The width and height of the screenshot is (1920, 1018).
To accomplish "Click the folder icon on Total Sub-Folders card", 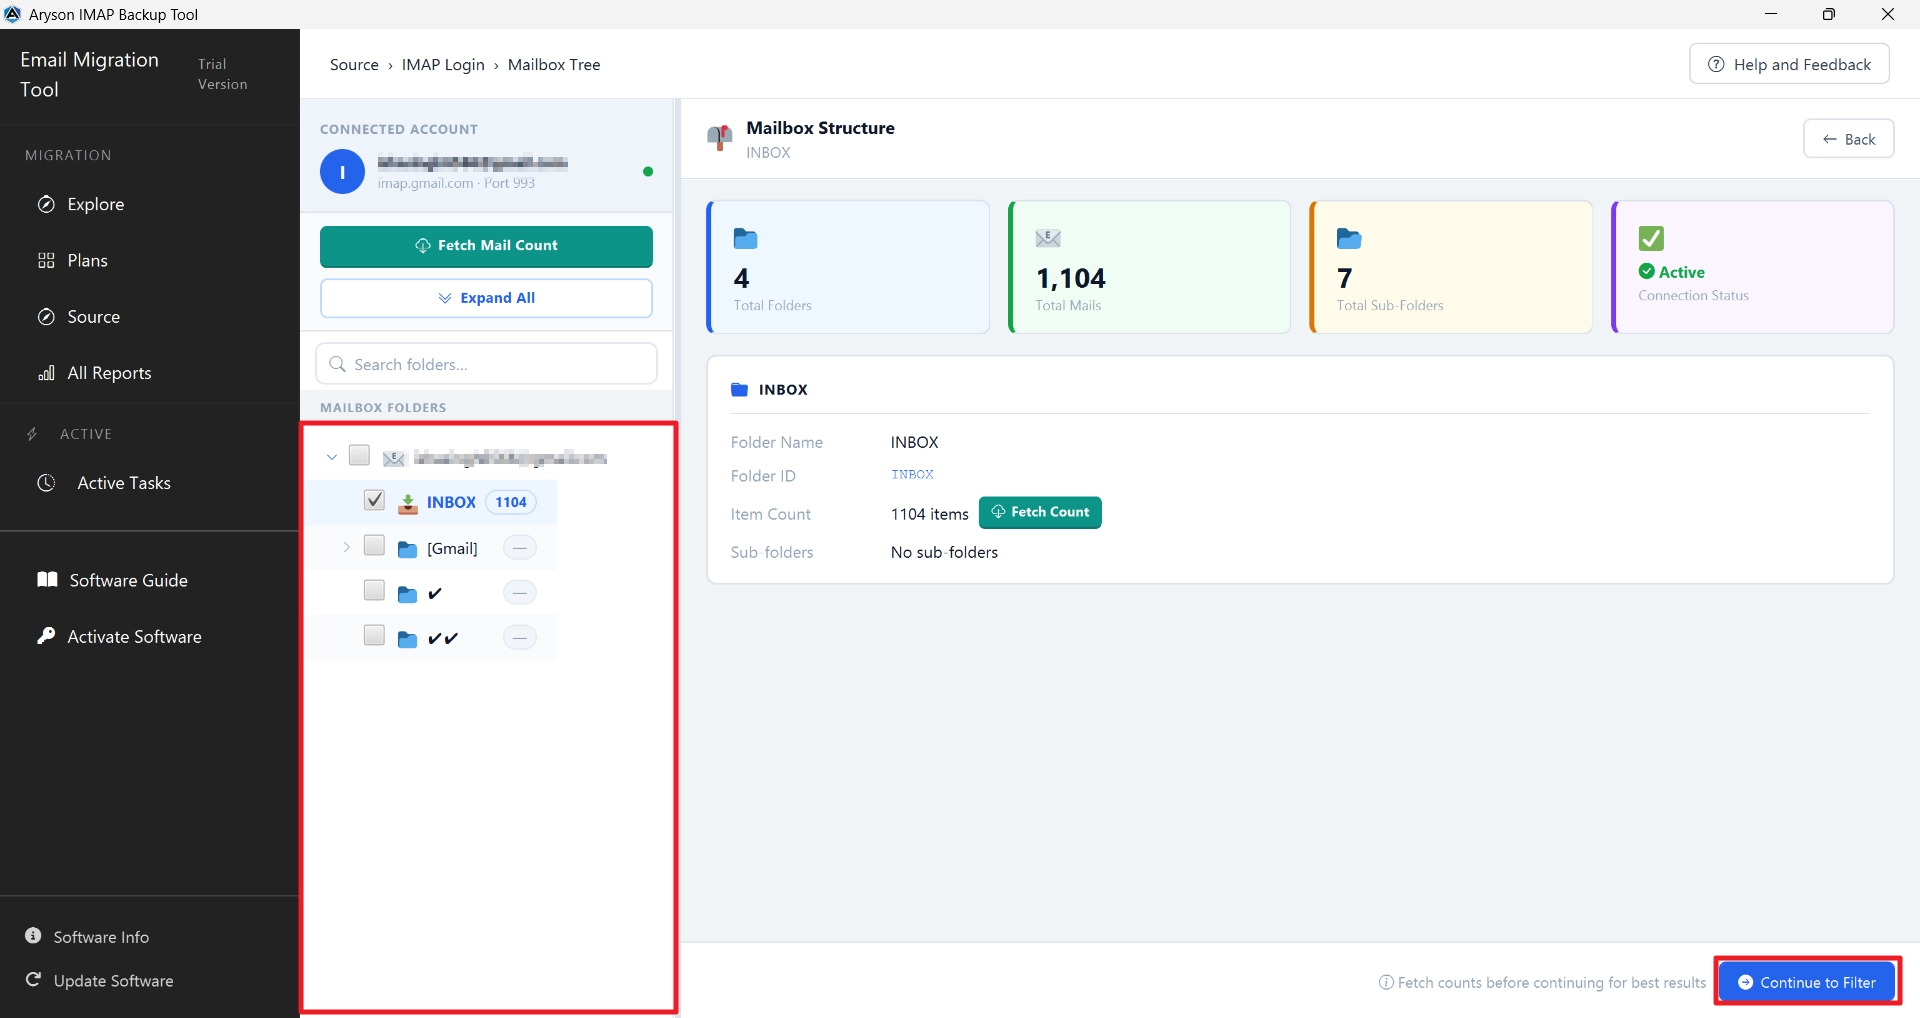I will [x=1349, y=238].
